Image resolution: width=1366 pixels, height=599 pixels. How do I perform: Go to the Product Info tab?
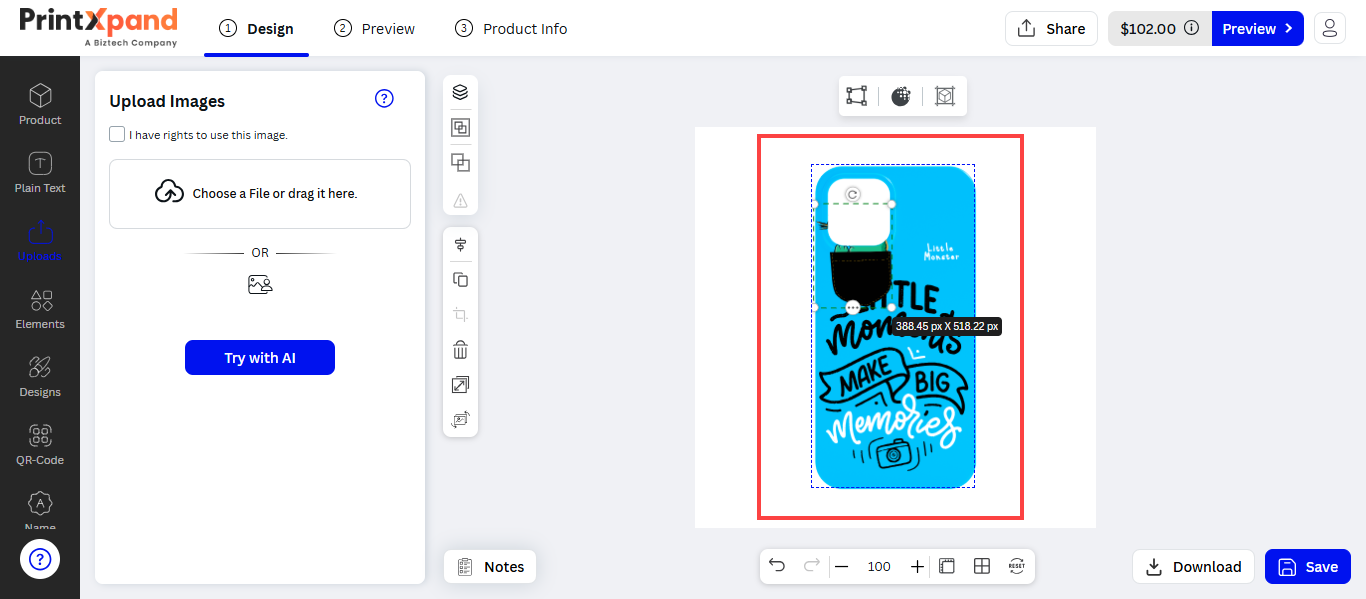click(511, 28)
